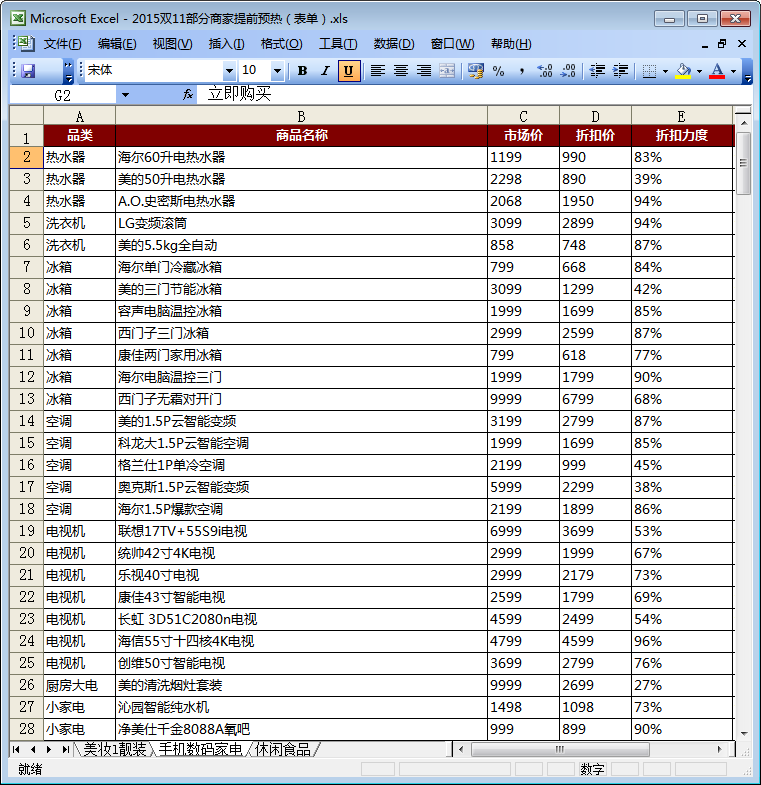This screenshot has width=761, height=785.
Task: Toggle Bold formatting
Action: [x=302, y=71]
